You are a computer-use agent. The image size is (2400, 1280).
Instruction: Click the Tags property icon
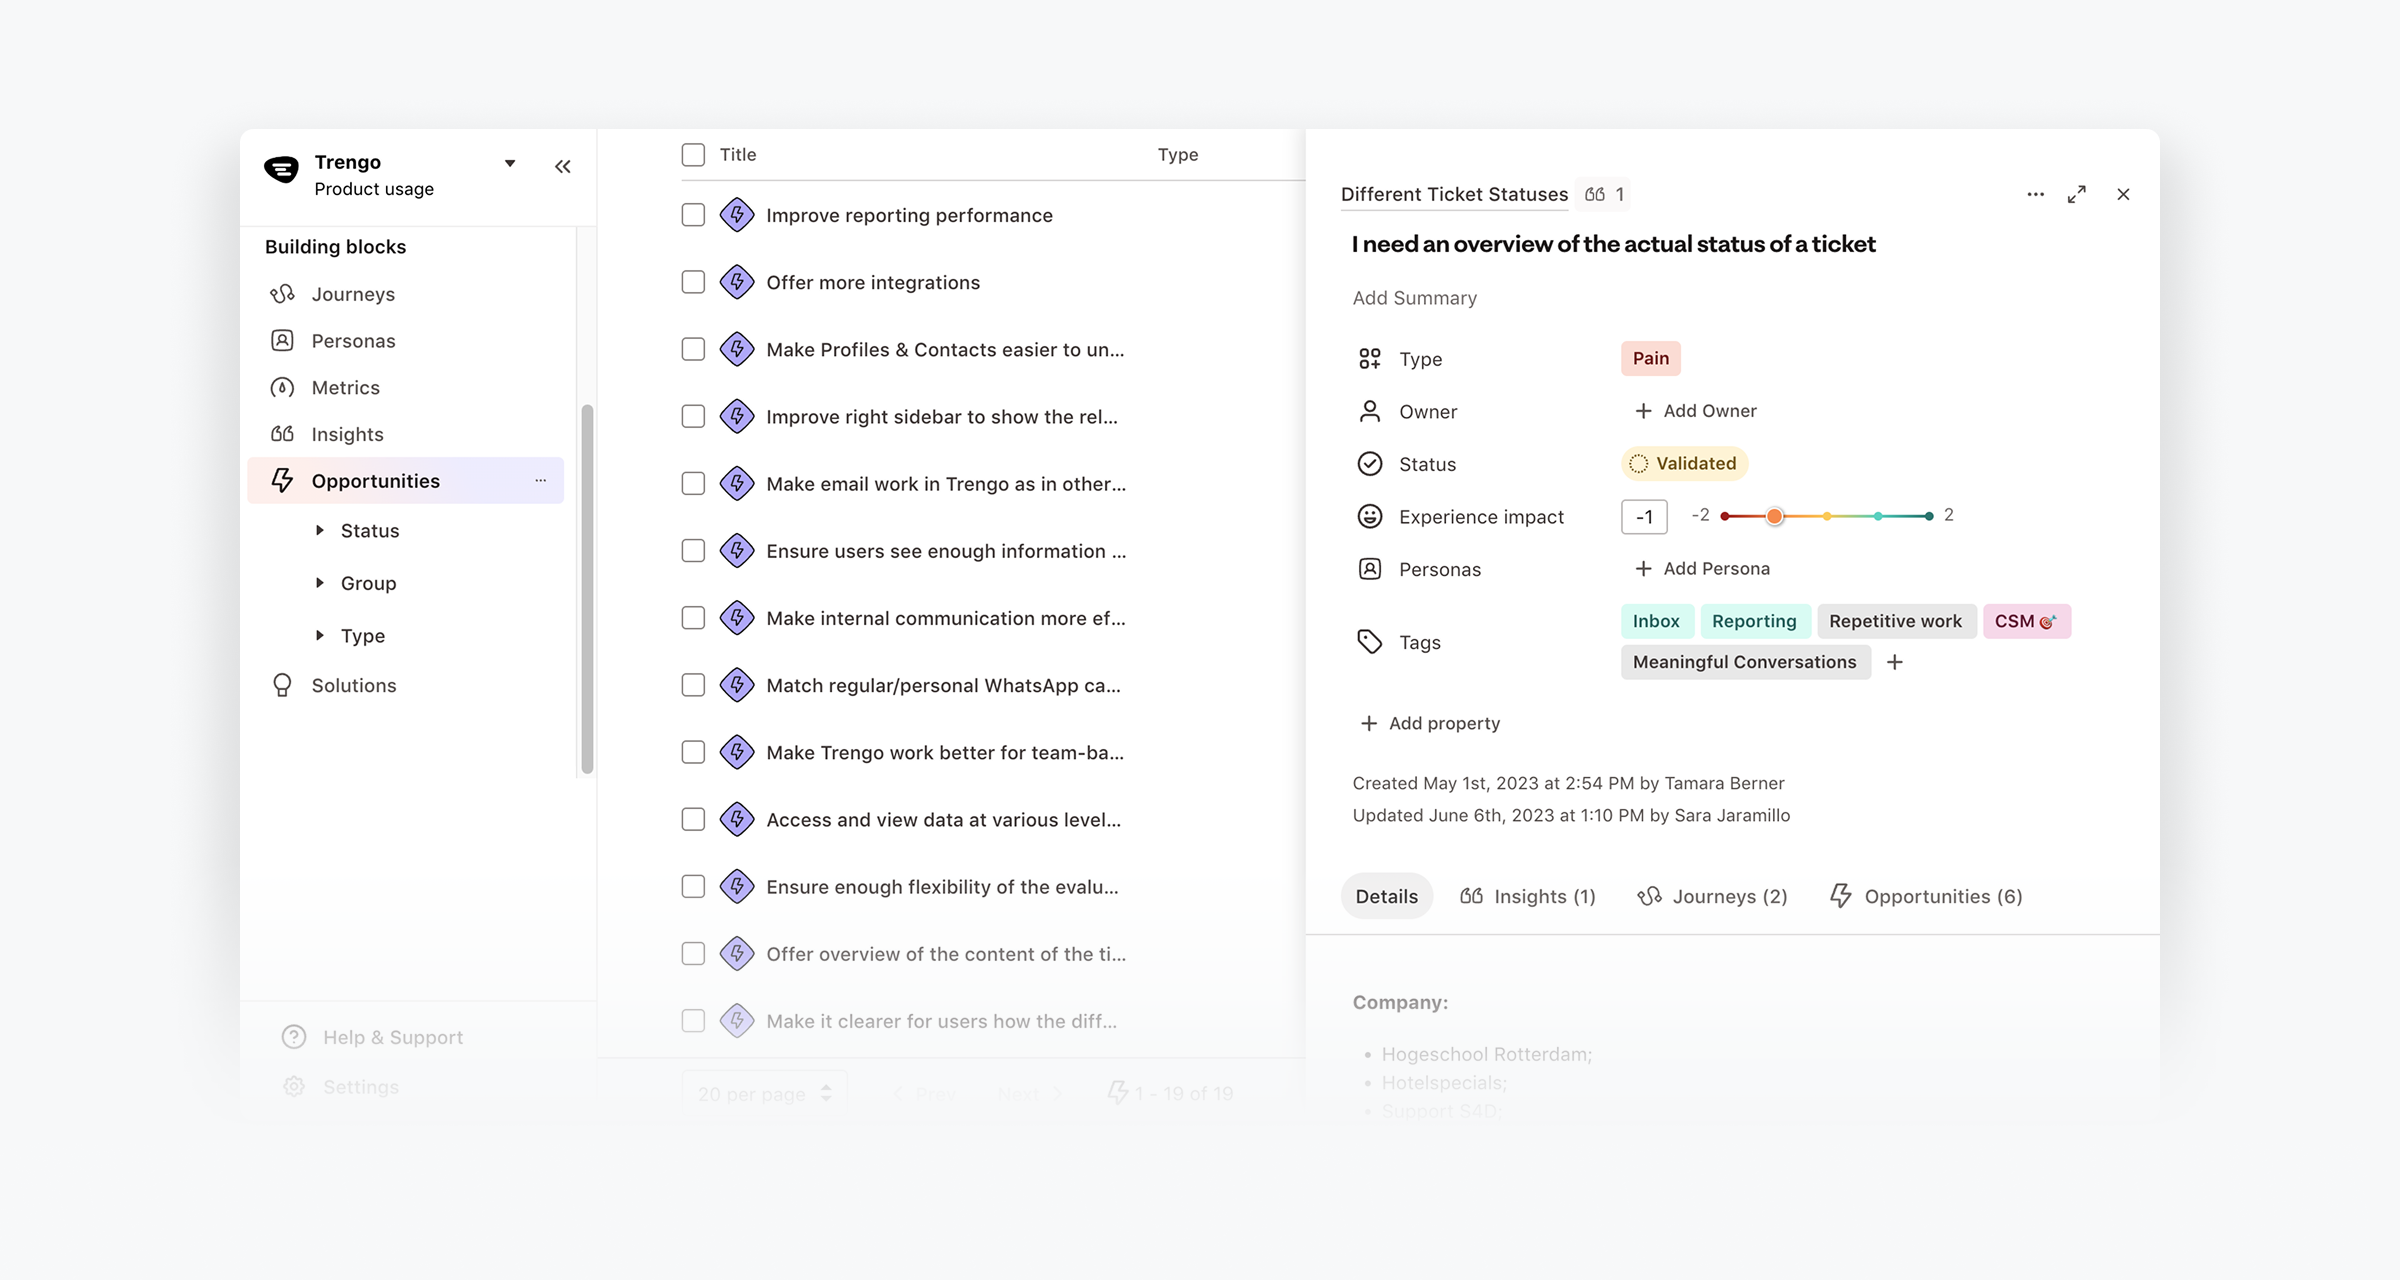pos(1369,642)
